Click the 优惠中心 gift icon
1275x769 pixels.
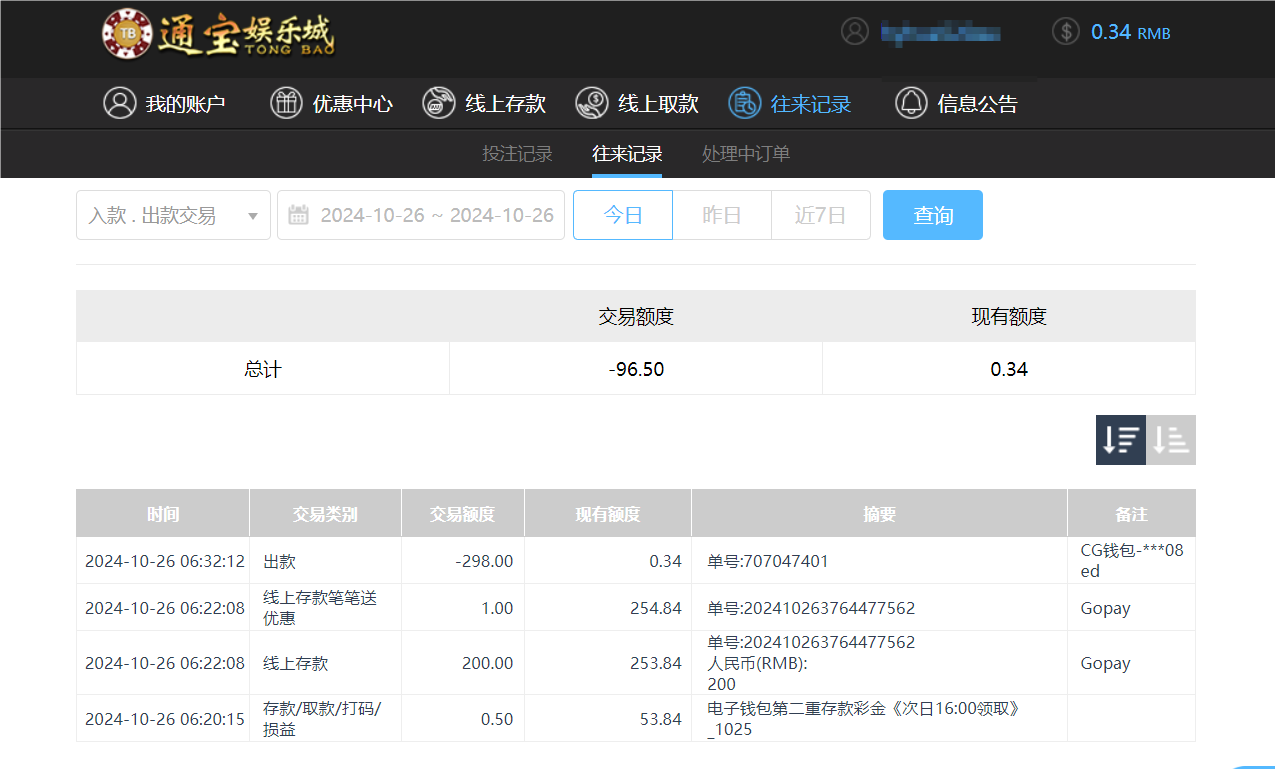point(287,103)
